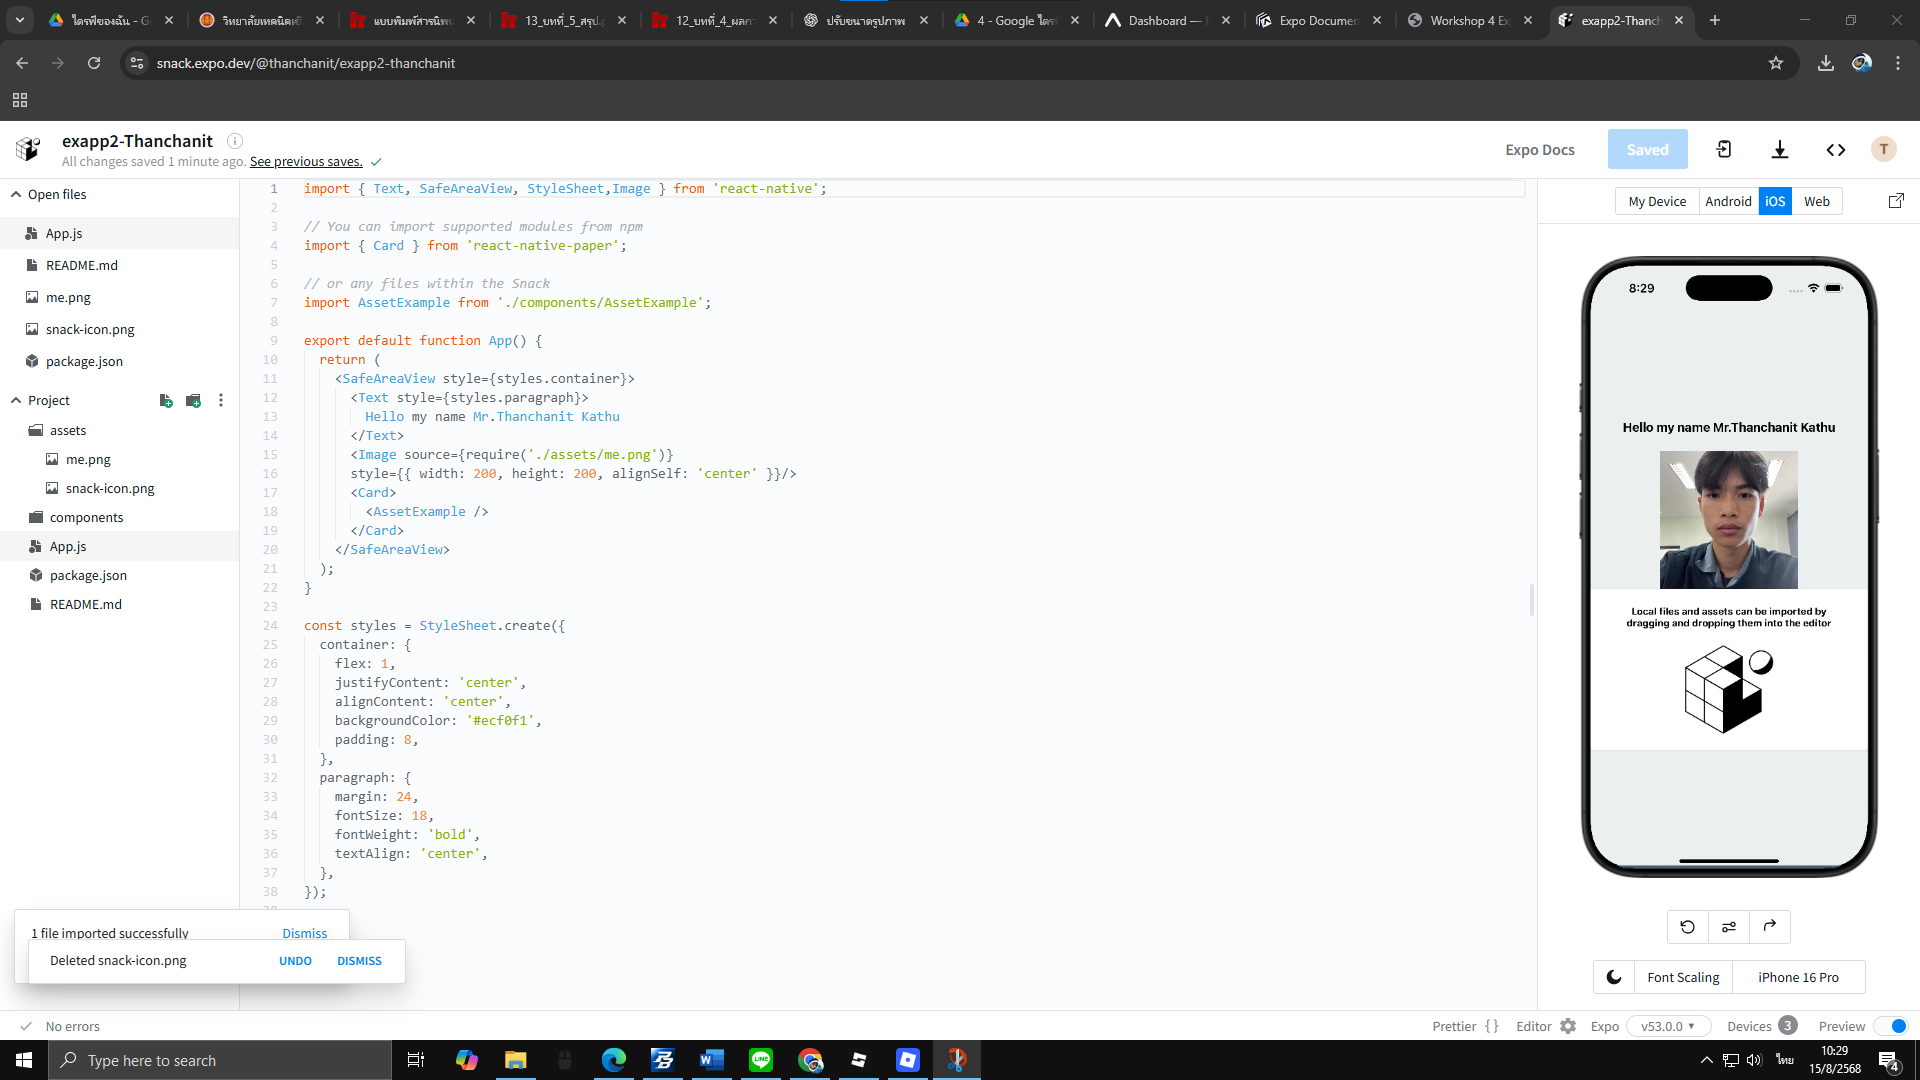Toggle dark mode with moon icon
This screenshot has height=1080, width=1920.
tap(1613, 977)
